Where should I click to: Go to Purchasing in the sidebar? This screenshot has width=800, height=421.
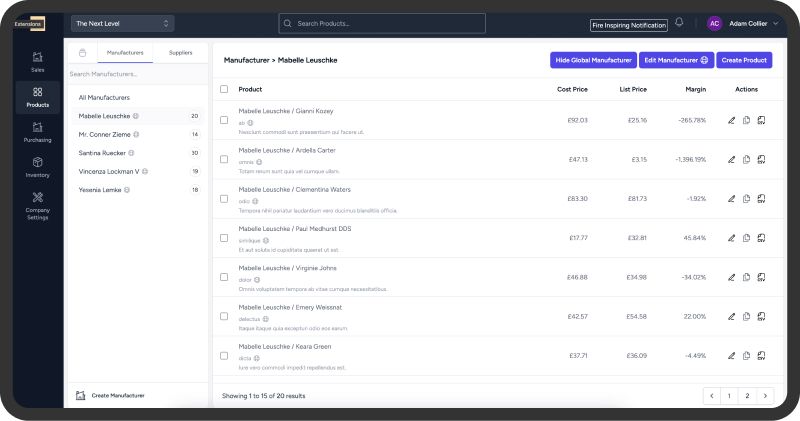(37, 132)
